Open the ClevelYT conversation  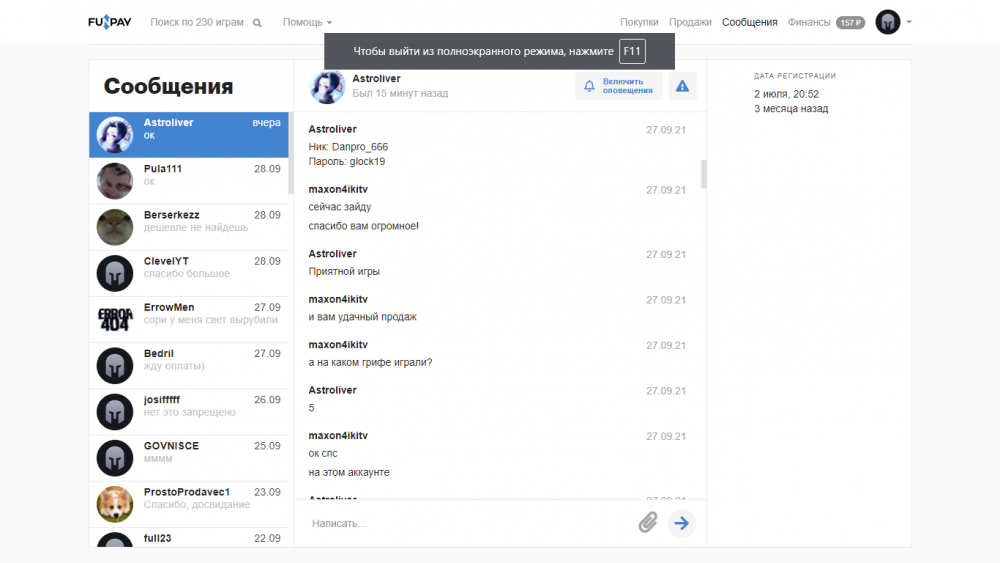coord(189,274)
